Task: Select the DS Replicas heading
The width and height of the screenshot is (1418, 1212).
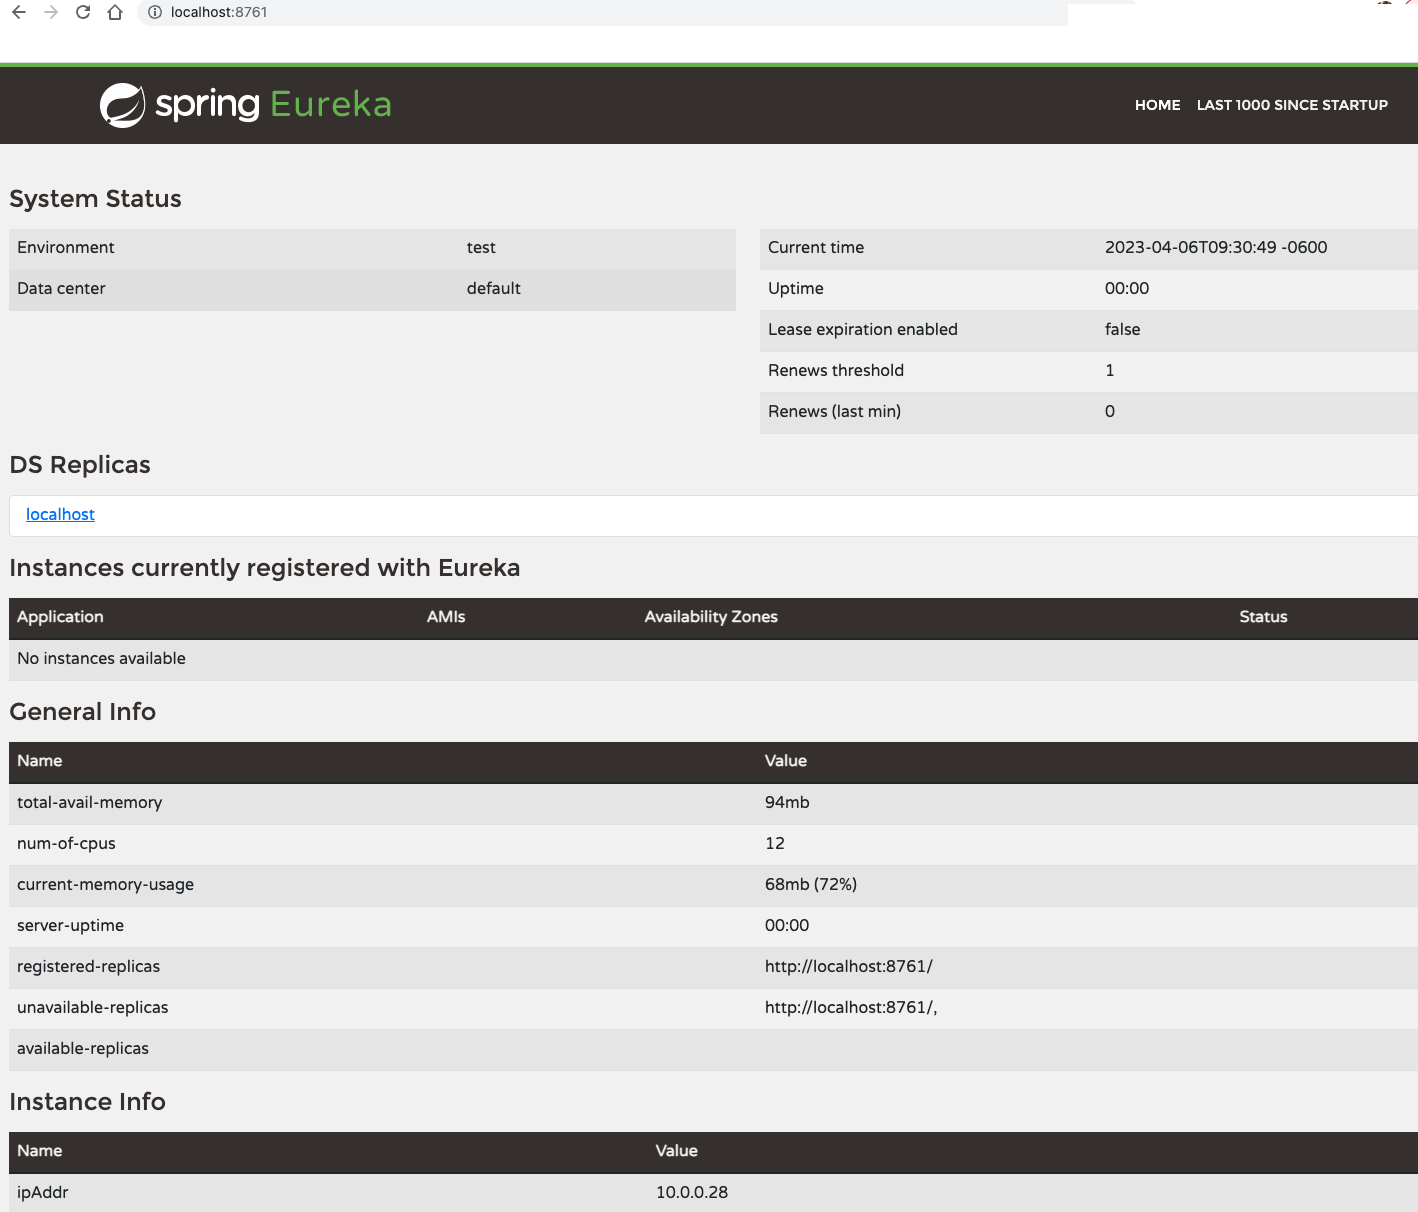Action: pyautogui.click(x=80, y=465)
